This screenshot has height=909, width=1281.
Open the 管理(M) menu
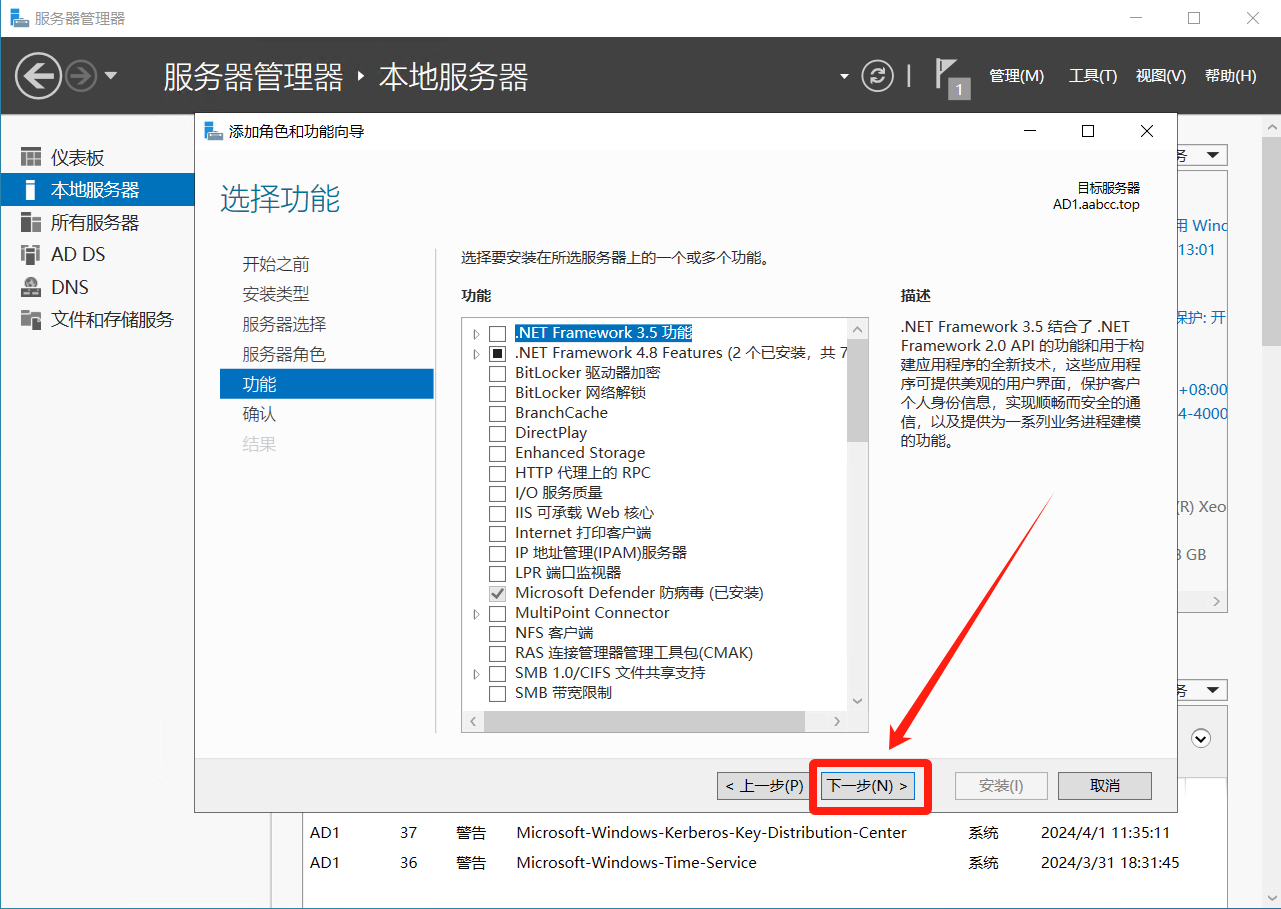(1016, 76)
